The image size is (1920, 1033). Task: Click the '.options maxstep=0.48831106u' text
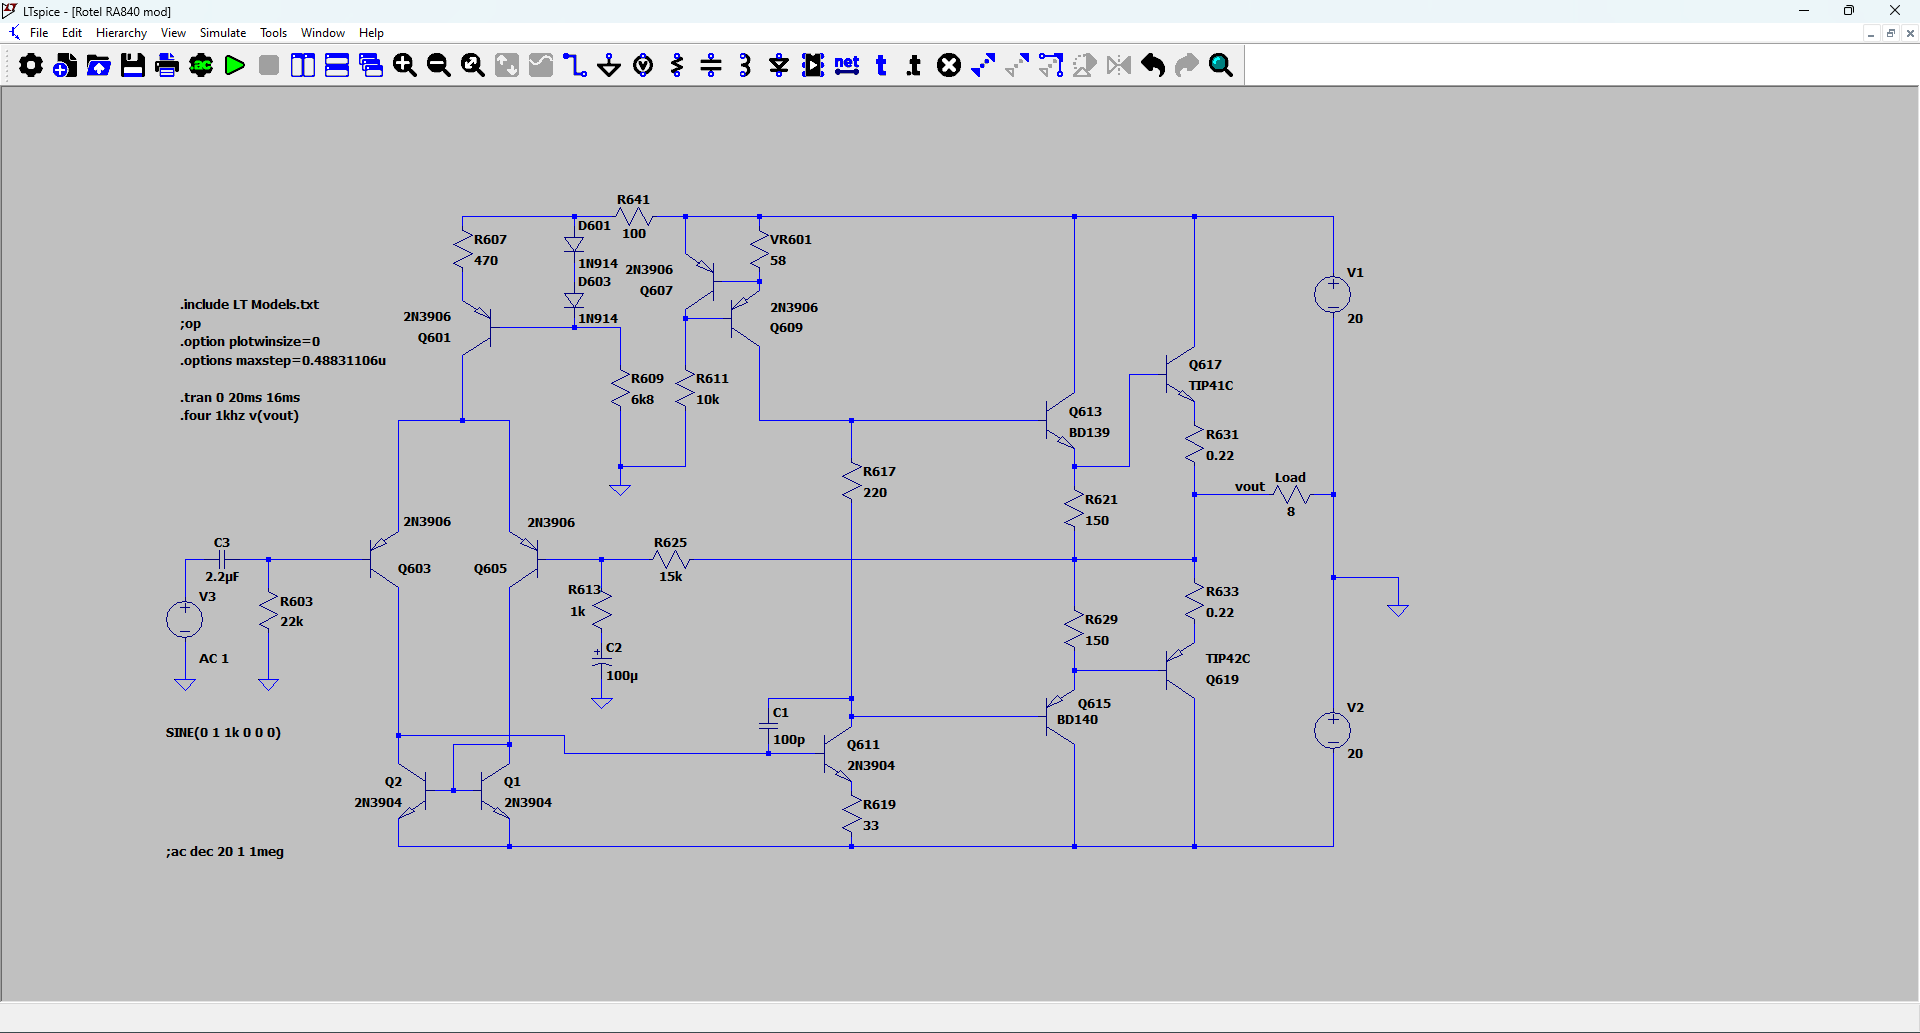click(x=283, y=361)
